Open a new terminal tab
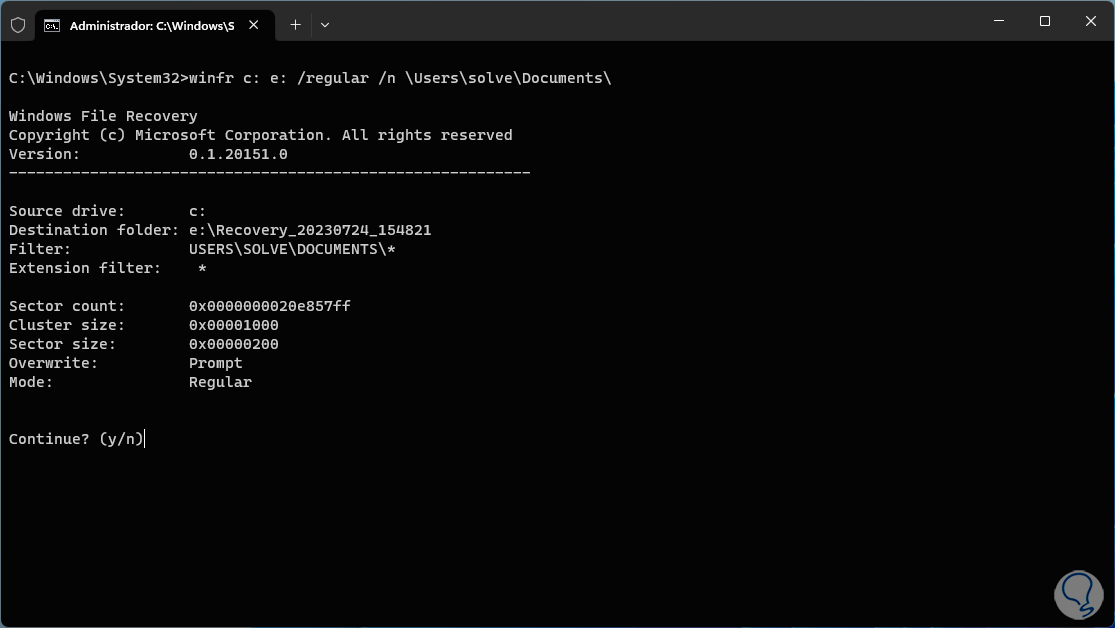 [x=295, y=25]
